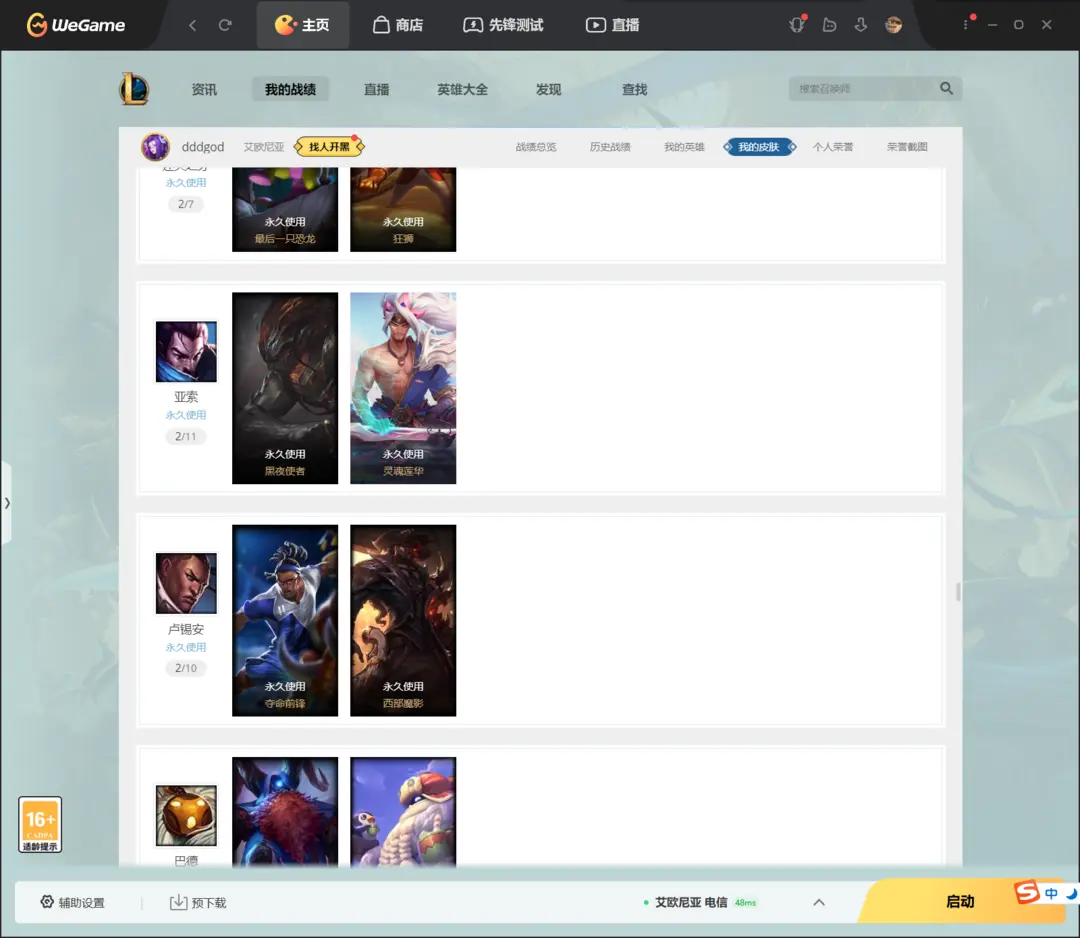This screenshot has width=1080, height=938.
Task: Open the 最后一只恐龙 skin card
Action: click(x=285, y=209)
